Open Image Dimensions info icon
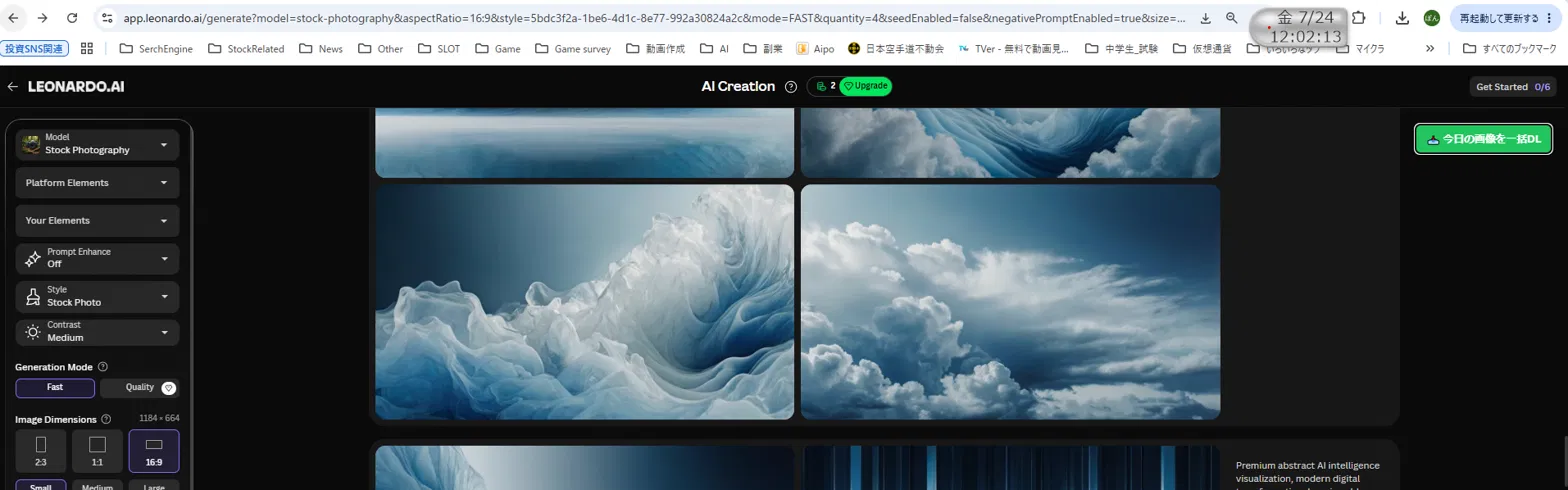 pyautogui.click(x=106, y=419)
